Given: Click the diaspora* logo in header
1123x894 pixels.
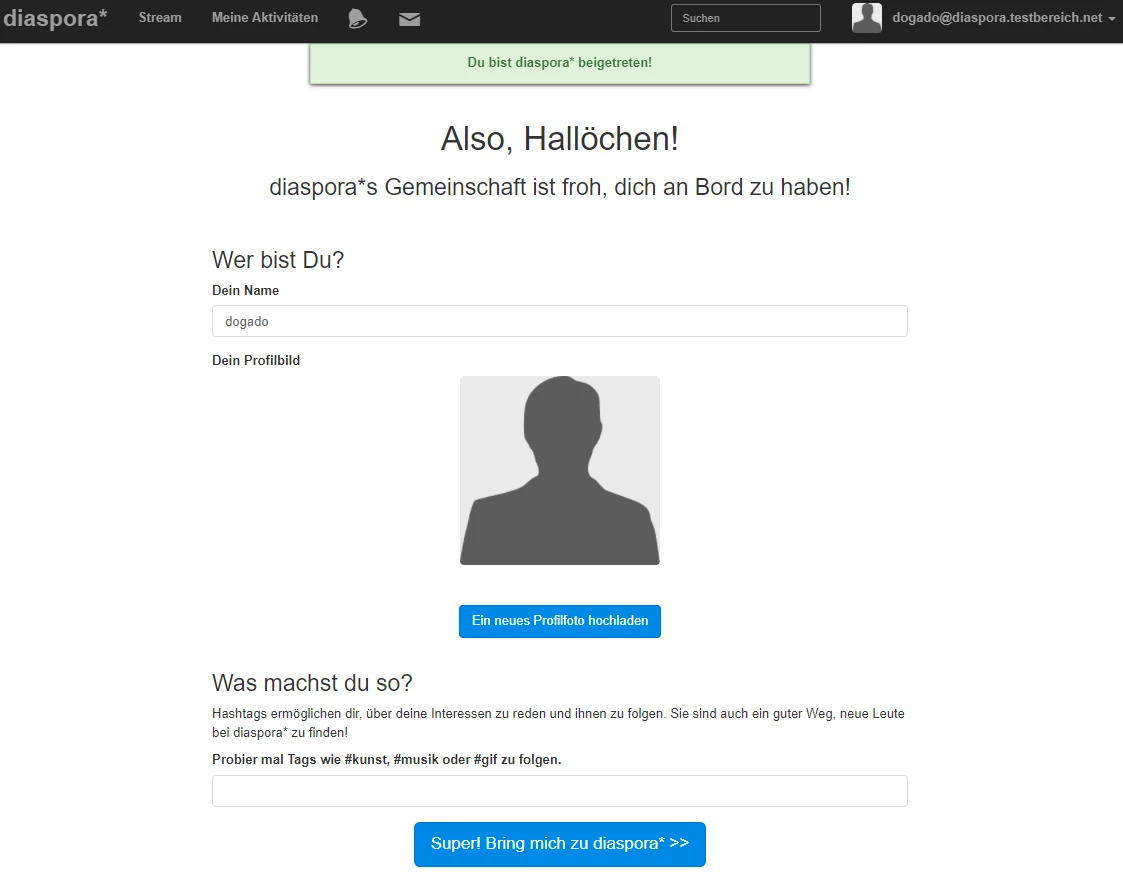Looking at the screenshot, I should [55, 18].
